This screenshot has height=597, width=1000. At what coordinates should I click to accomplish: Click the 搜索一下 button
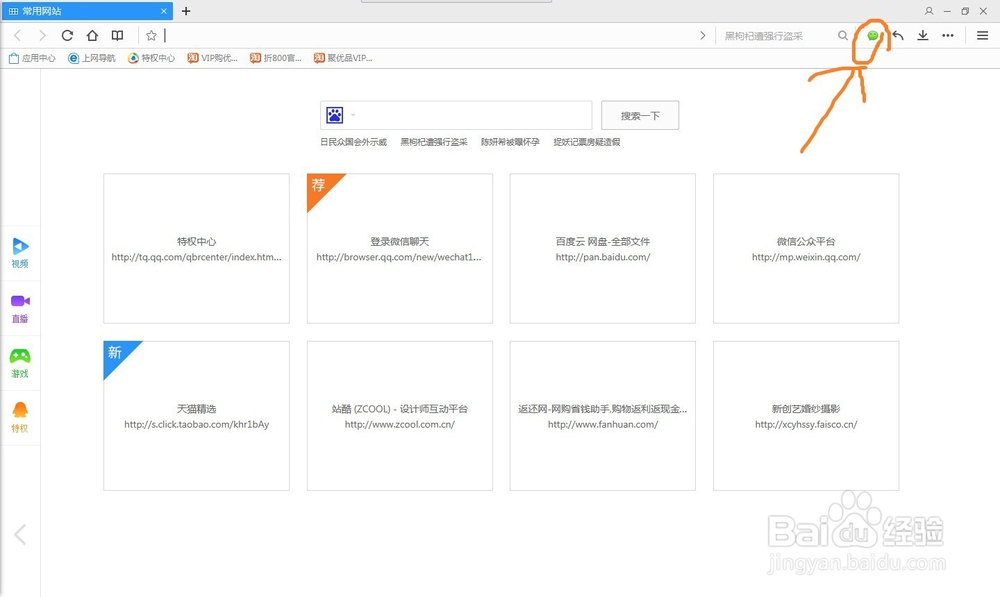pos(640,115)
